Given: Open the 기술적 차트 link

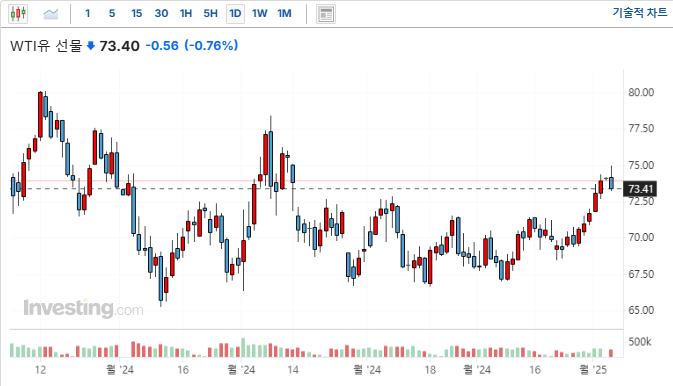Looking at the screenshot, I should coord(640,13).
